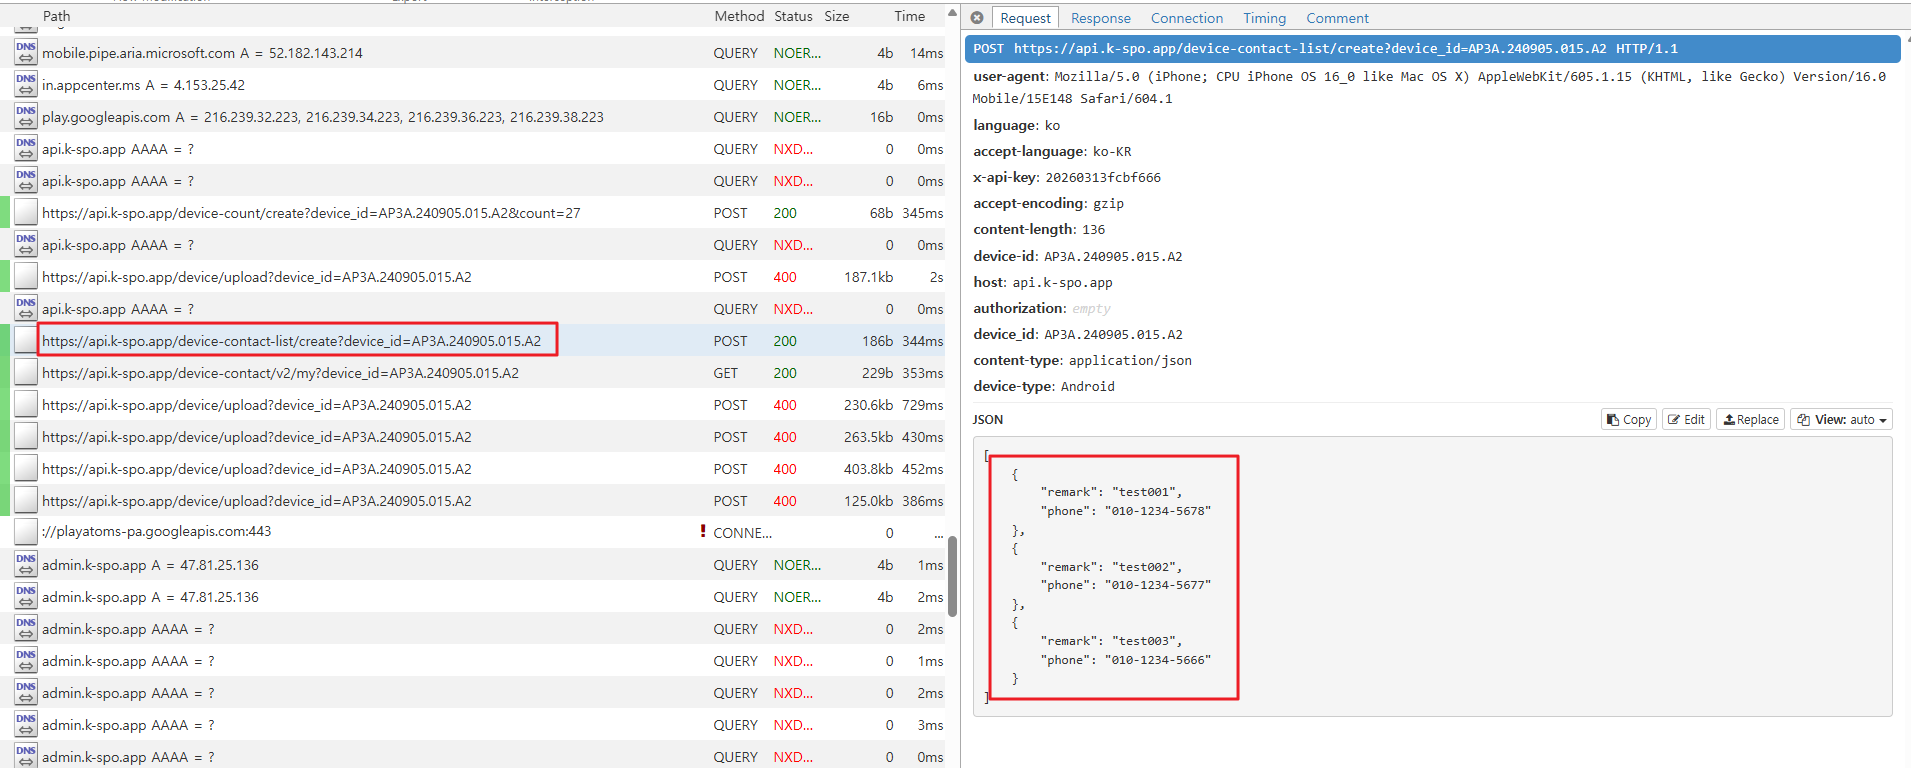Sort flows by the Path column
1911x768 pixels.
tap(56, 16)
